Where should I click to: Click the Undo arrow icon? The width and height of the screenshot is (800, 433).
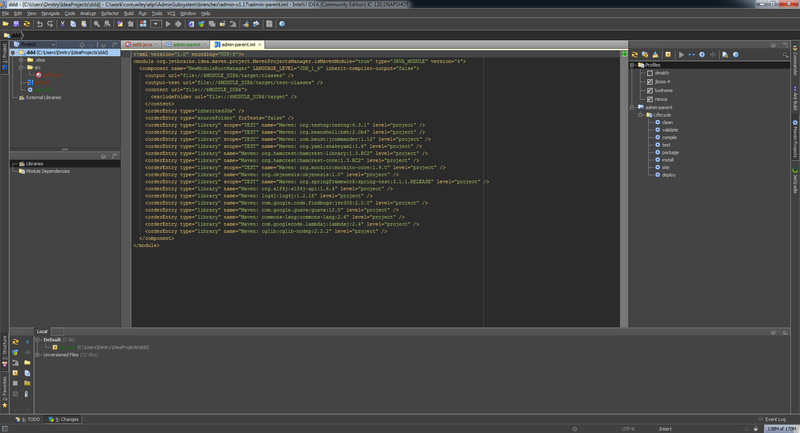[x=39, y=24]
